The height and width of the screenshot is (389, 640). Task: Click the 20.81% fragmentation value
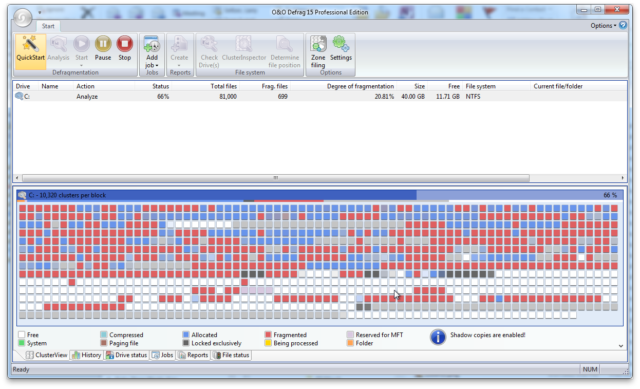[384, 96]
